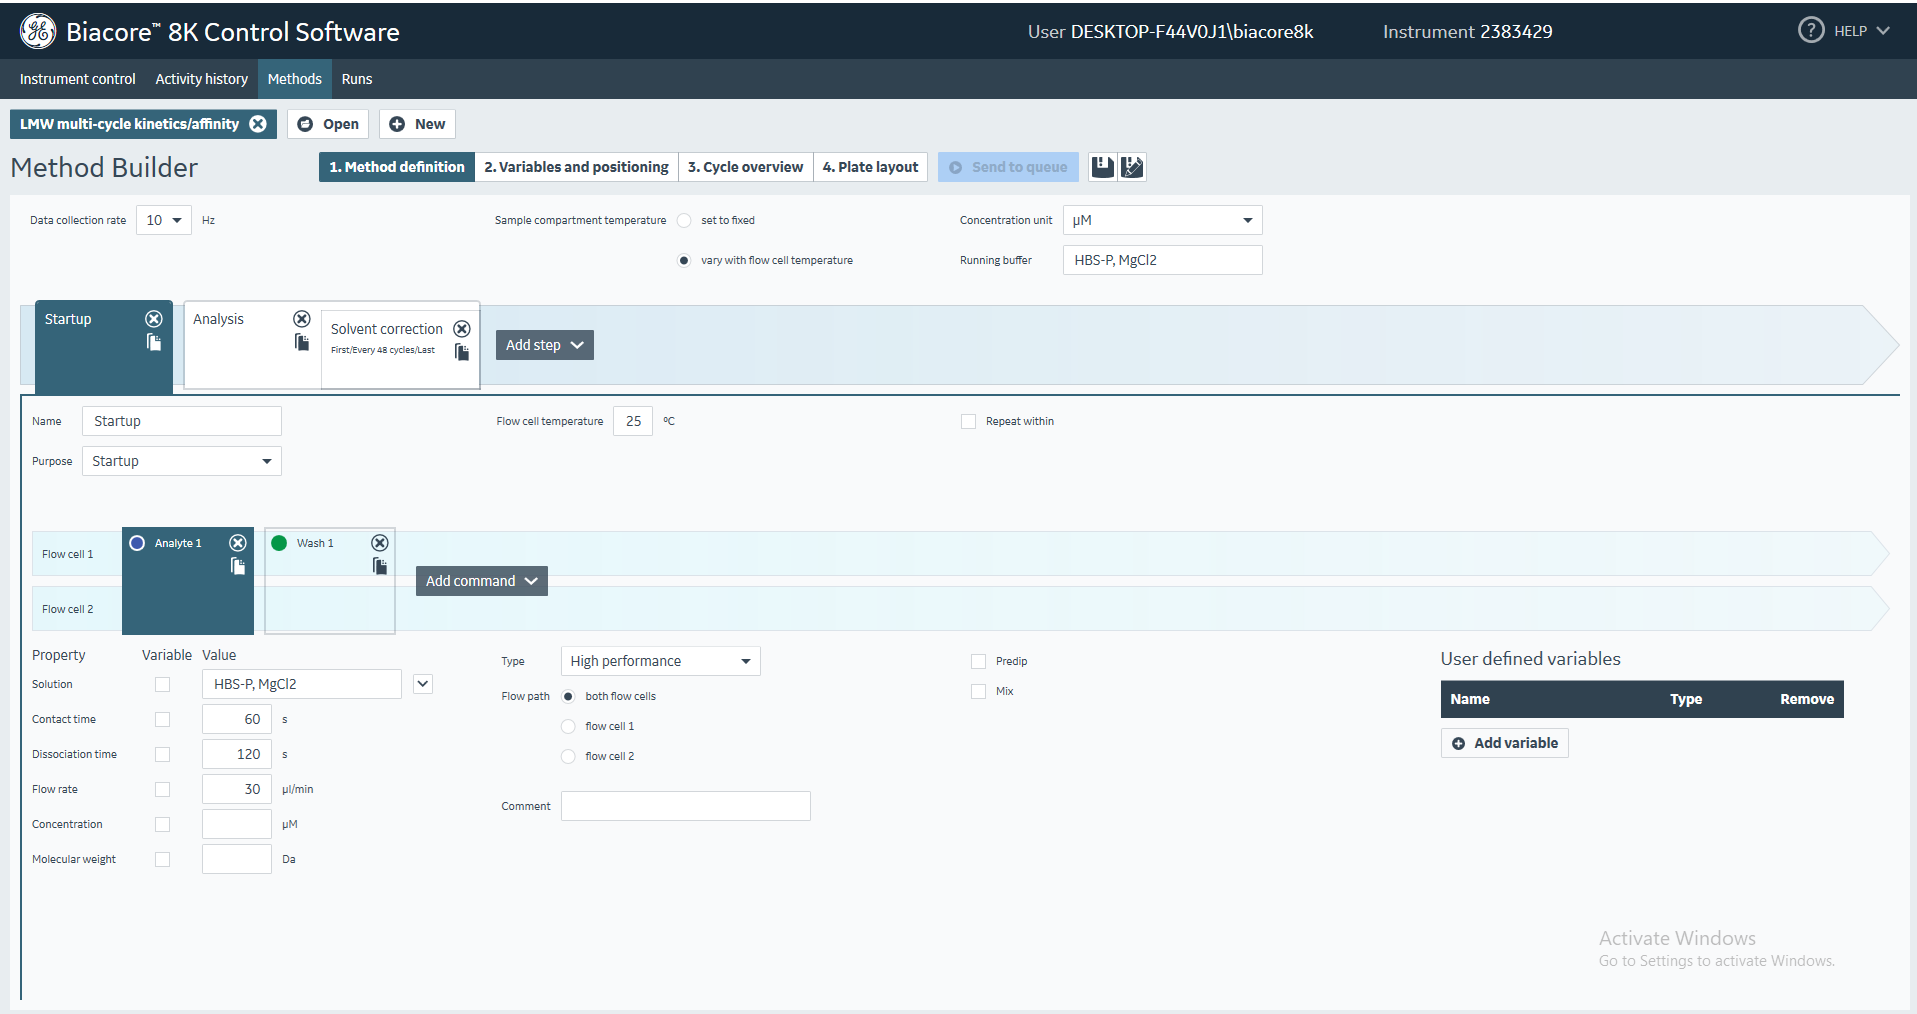Tick the Predip checkbox
The height and width of the screenshot is (1014, 1917).
[x=978, y=662]
